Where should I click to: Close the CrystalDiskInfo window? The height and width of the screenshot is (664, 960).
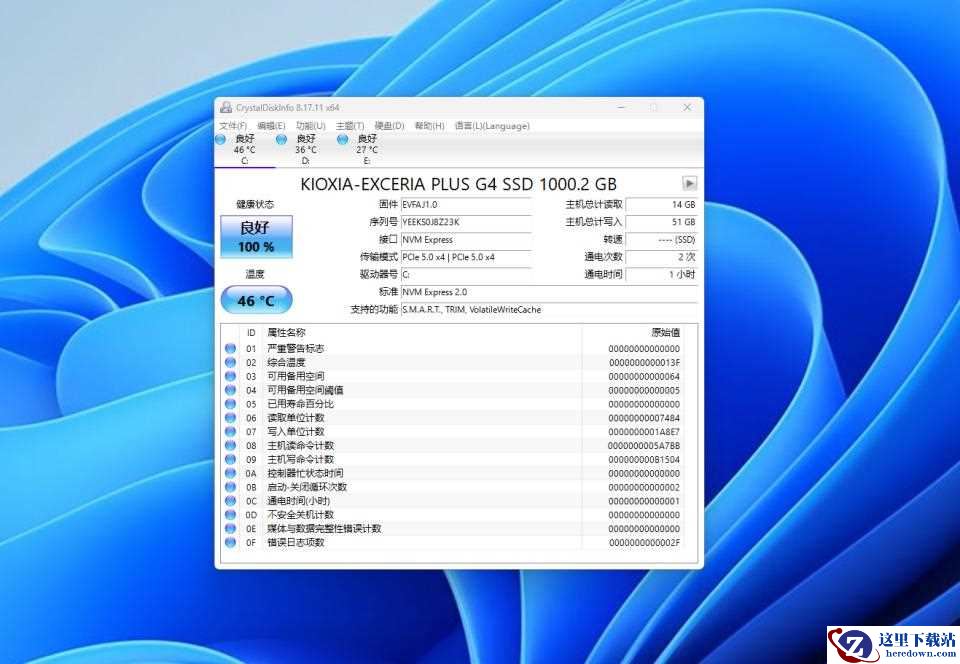coord(687,107)
